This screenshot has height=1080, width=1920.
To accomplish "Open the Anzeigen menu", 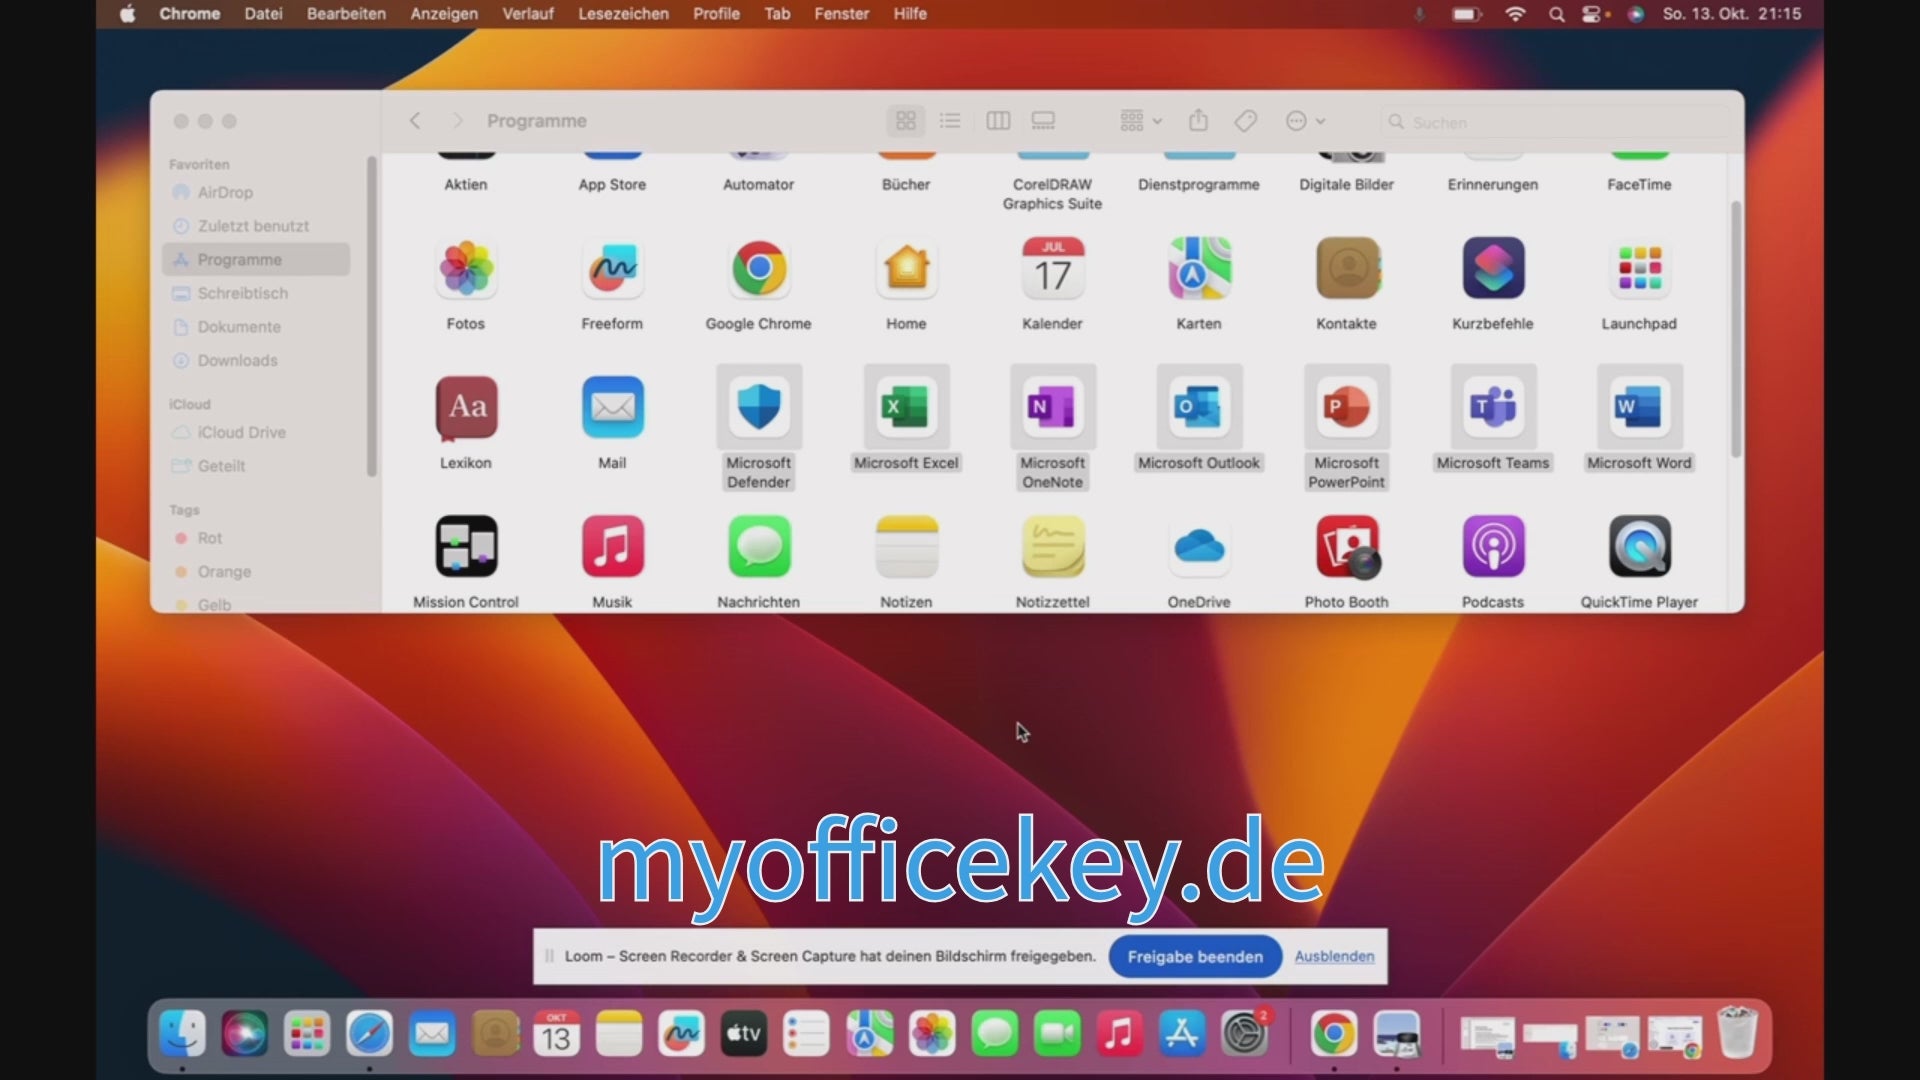I will [444, 14].
